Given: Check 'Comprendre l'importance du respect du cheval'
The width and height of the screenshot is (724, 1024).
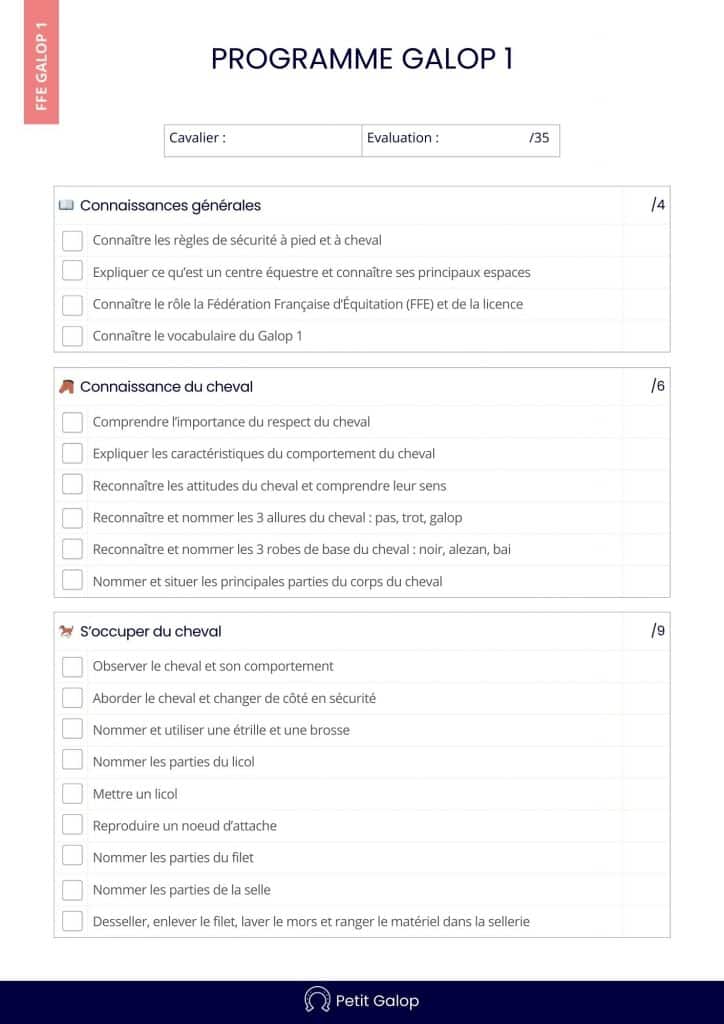Looking at the screenshot, I should click(x=72, y=422).
